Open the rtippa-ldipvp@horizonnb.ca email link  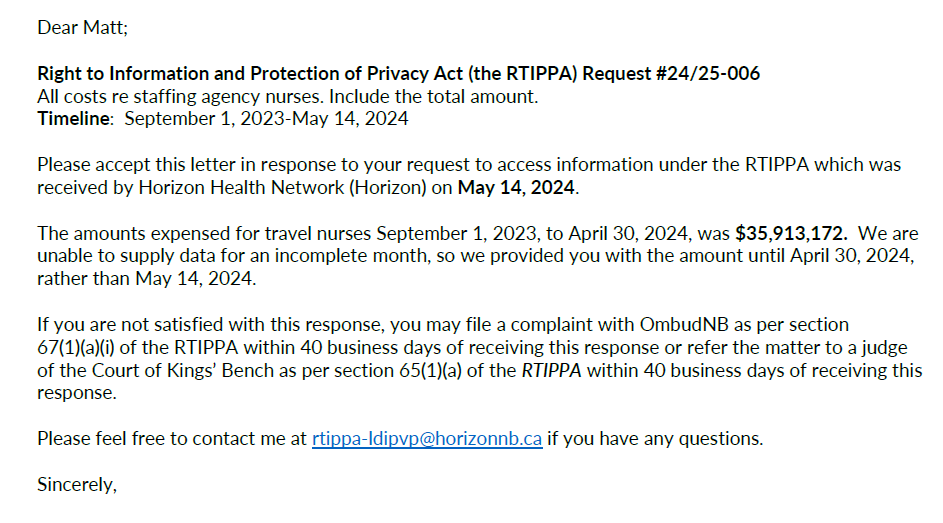(x=427, y=438)
